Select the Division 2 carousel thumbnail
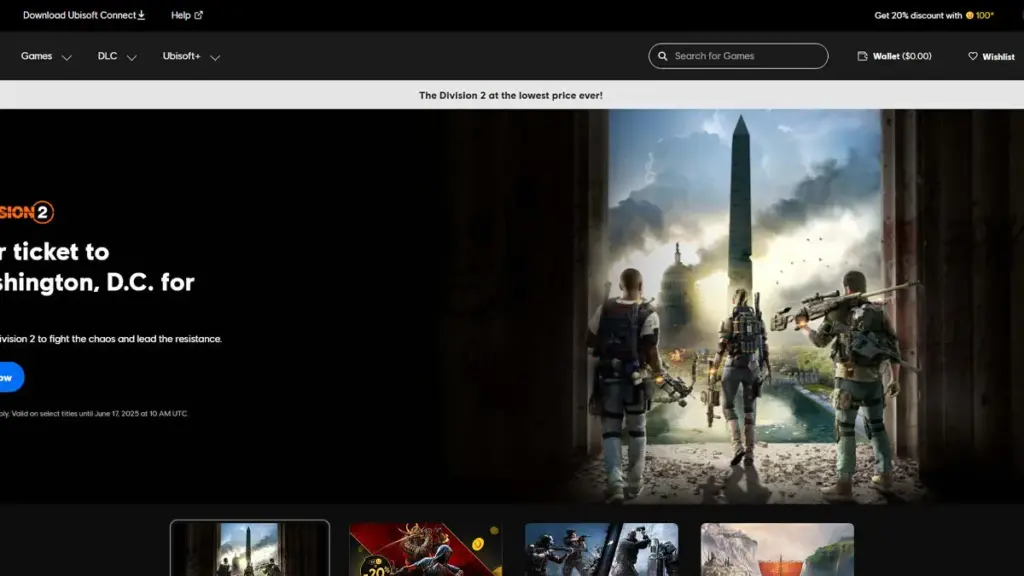Screen dimensions: 1024x576 point(249,549)
